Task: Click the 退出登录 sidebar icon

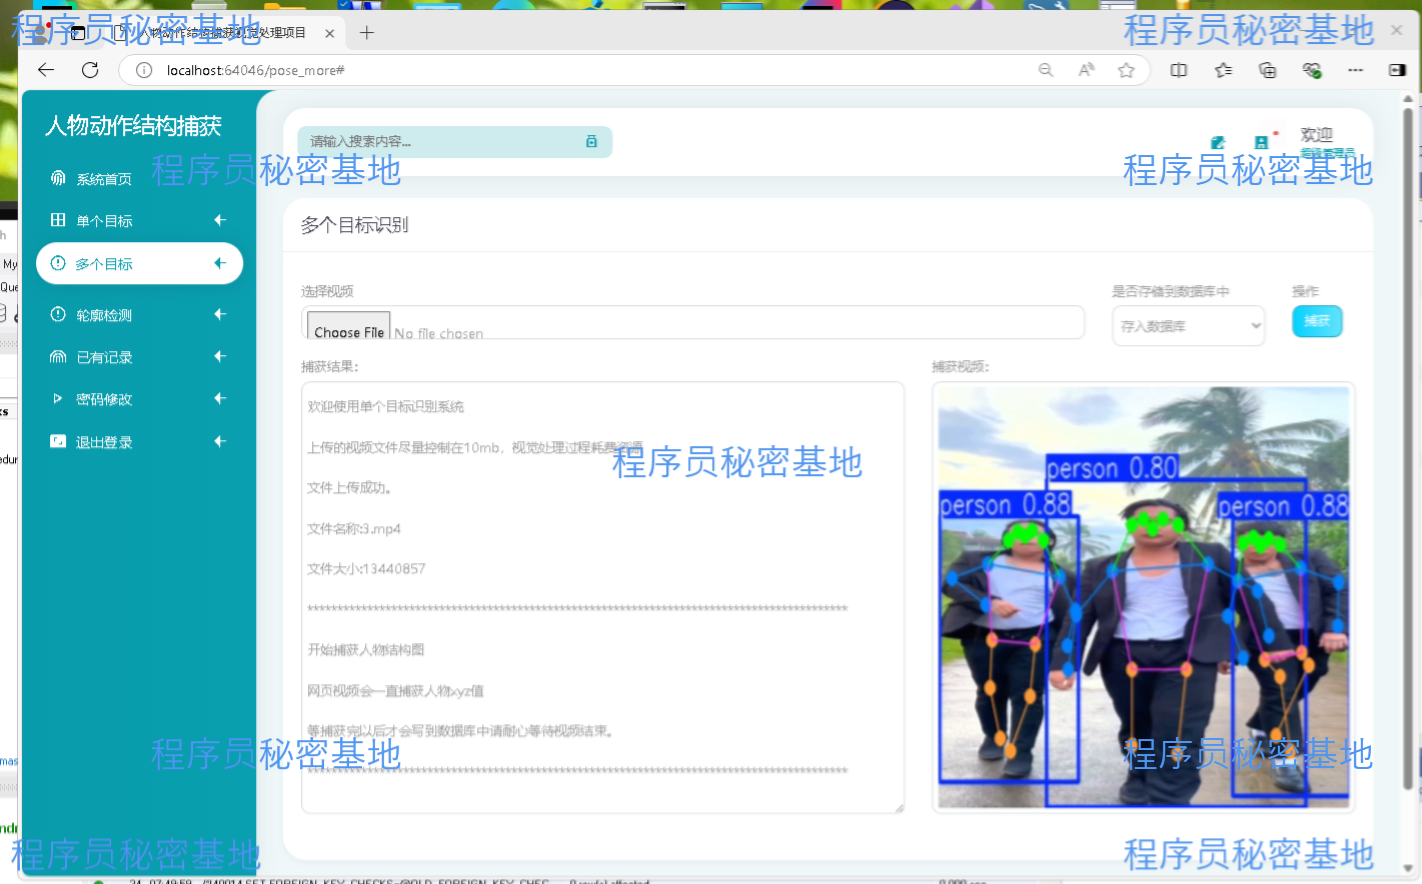Action: pyautogui.click(x=58, y=441)
